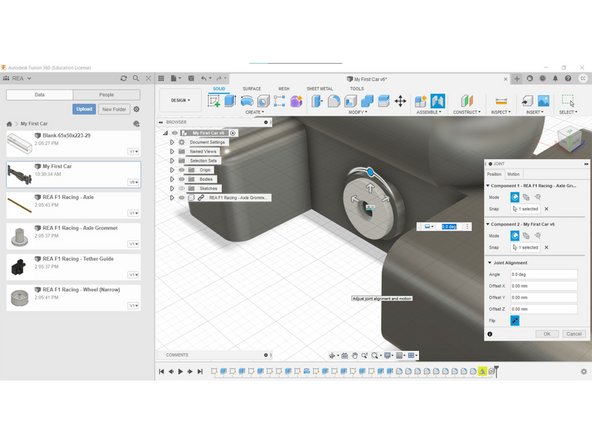Select the Revolve tool in Create
Screen dimensions: 592x444
tap(247, 101)
